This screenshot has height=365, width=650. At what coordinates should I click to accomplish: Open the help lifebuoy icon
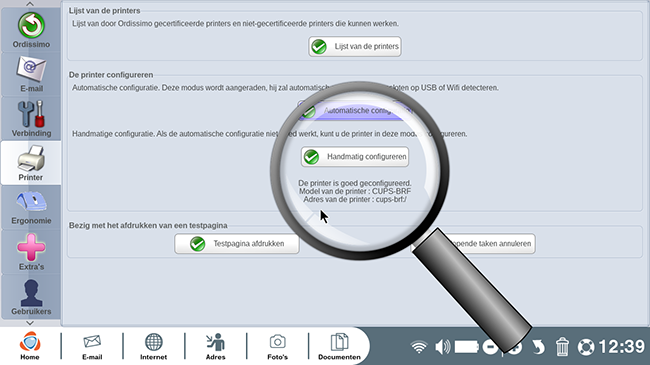(x=586, y=347)
